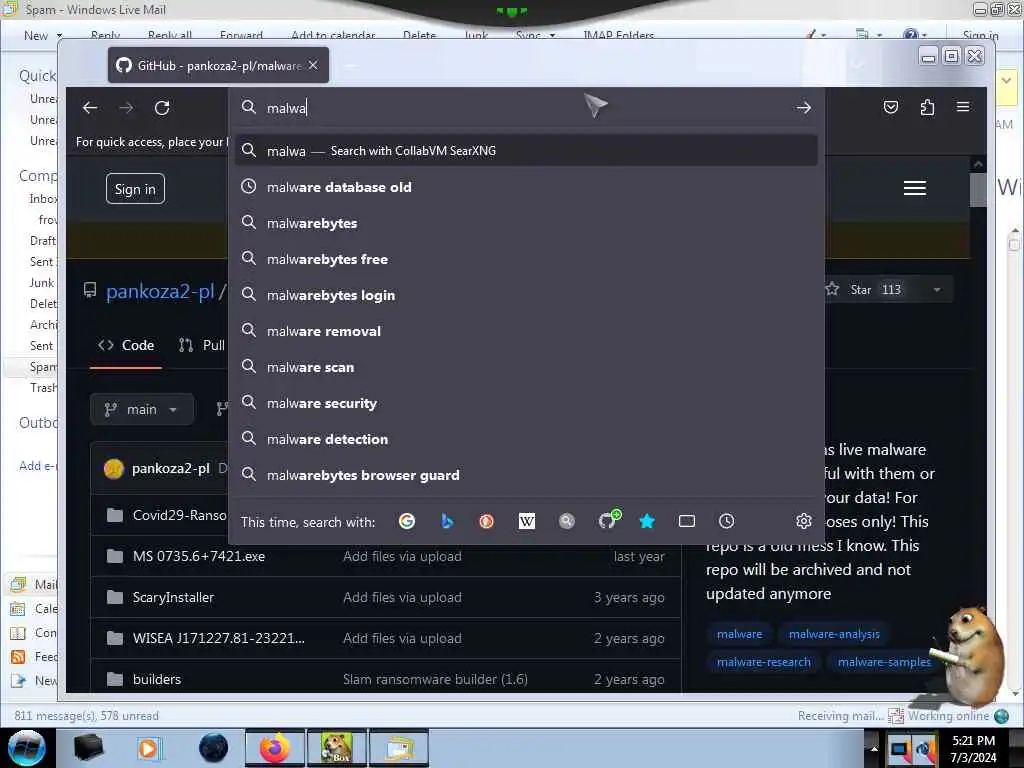Select suggestion malwarebytes free
The height and width of the screenshot is (768, 1024).
(526, 259)
